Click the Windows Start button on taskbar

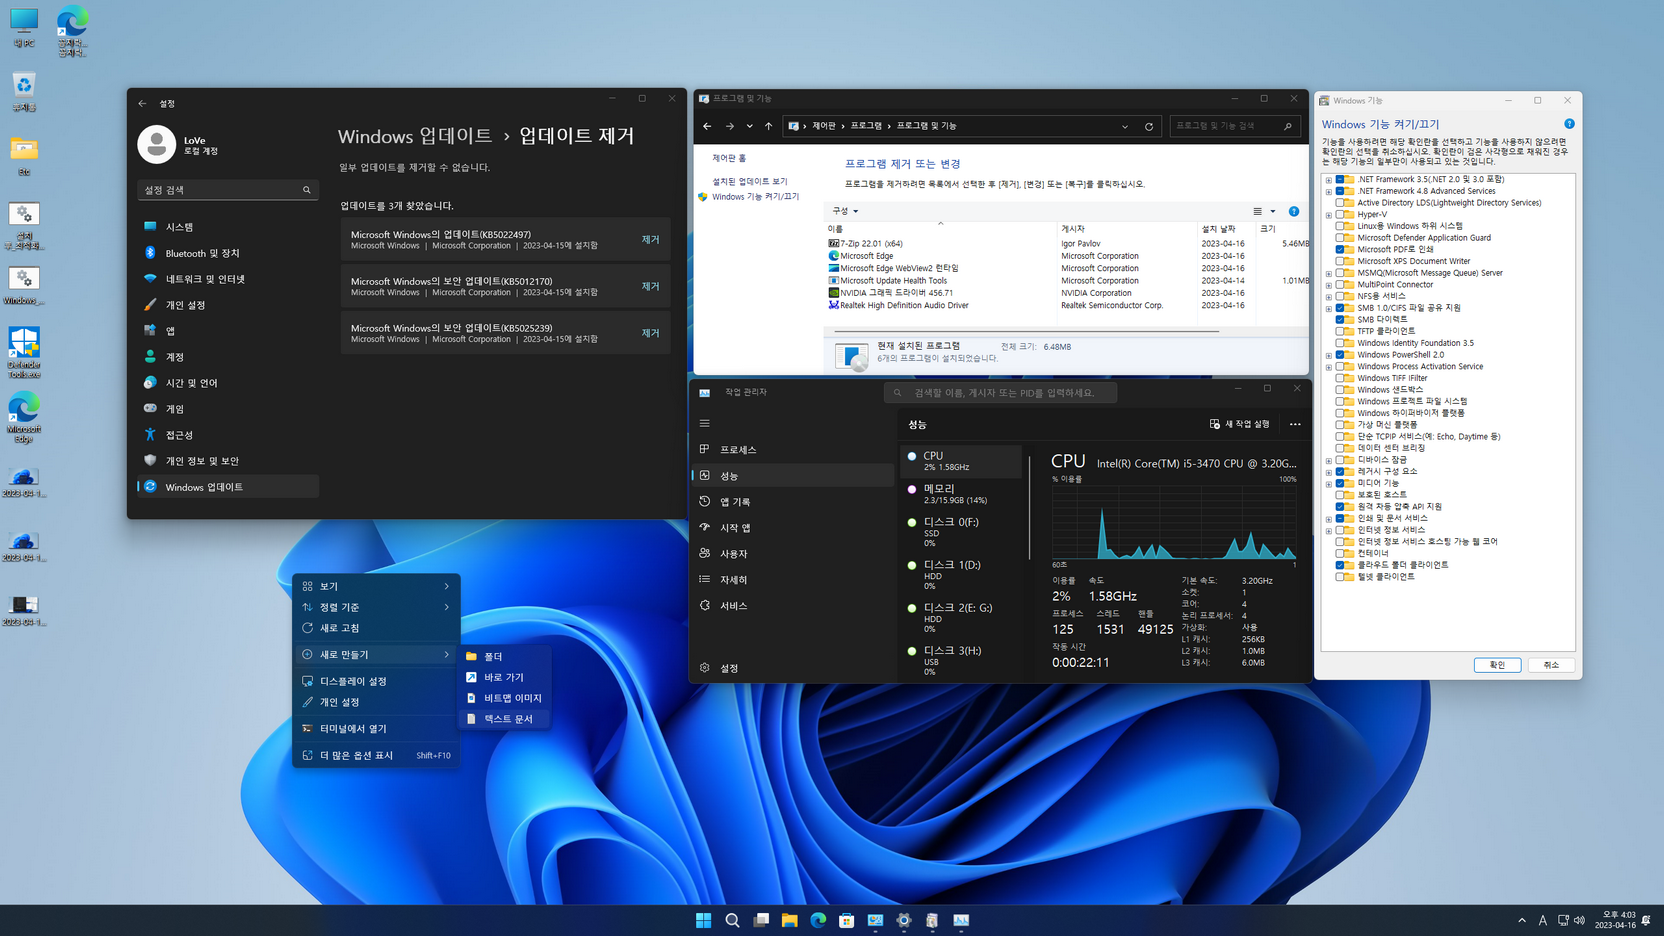pos(704,920)
